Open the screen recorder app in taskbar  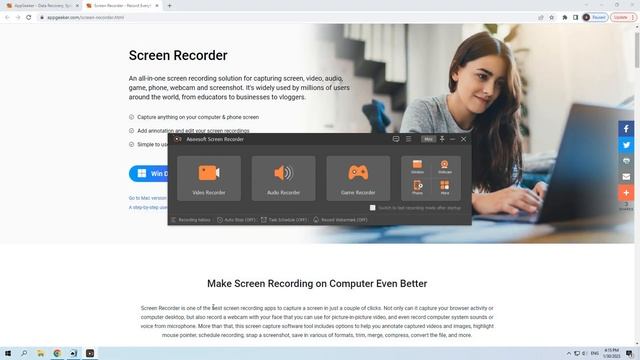pyautogui.click(x=90, y=353)
